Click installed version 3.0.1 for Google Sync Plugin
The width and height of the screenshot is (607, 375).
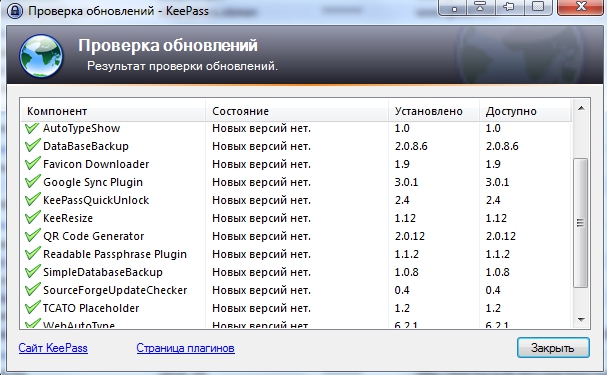pos(406,182)
